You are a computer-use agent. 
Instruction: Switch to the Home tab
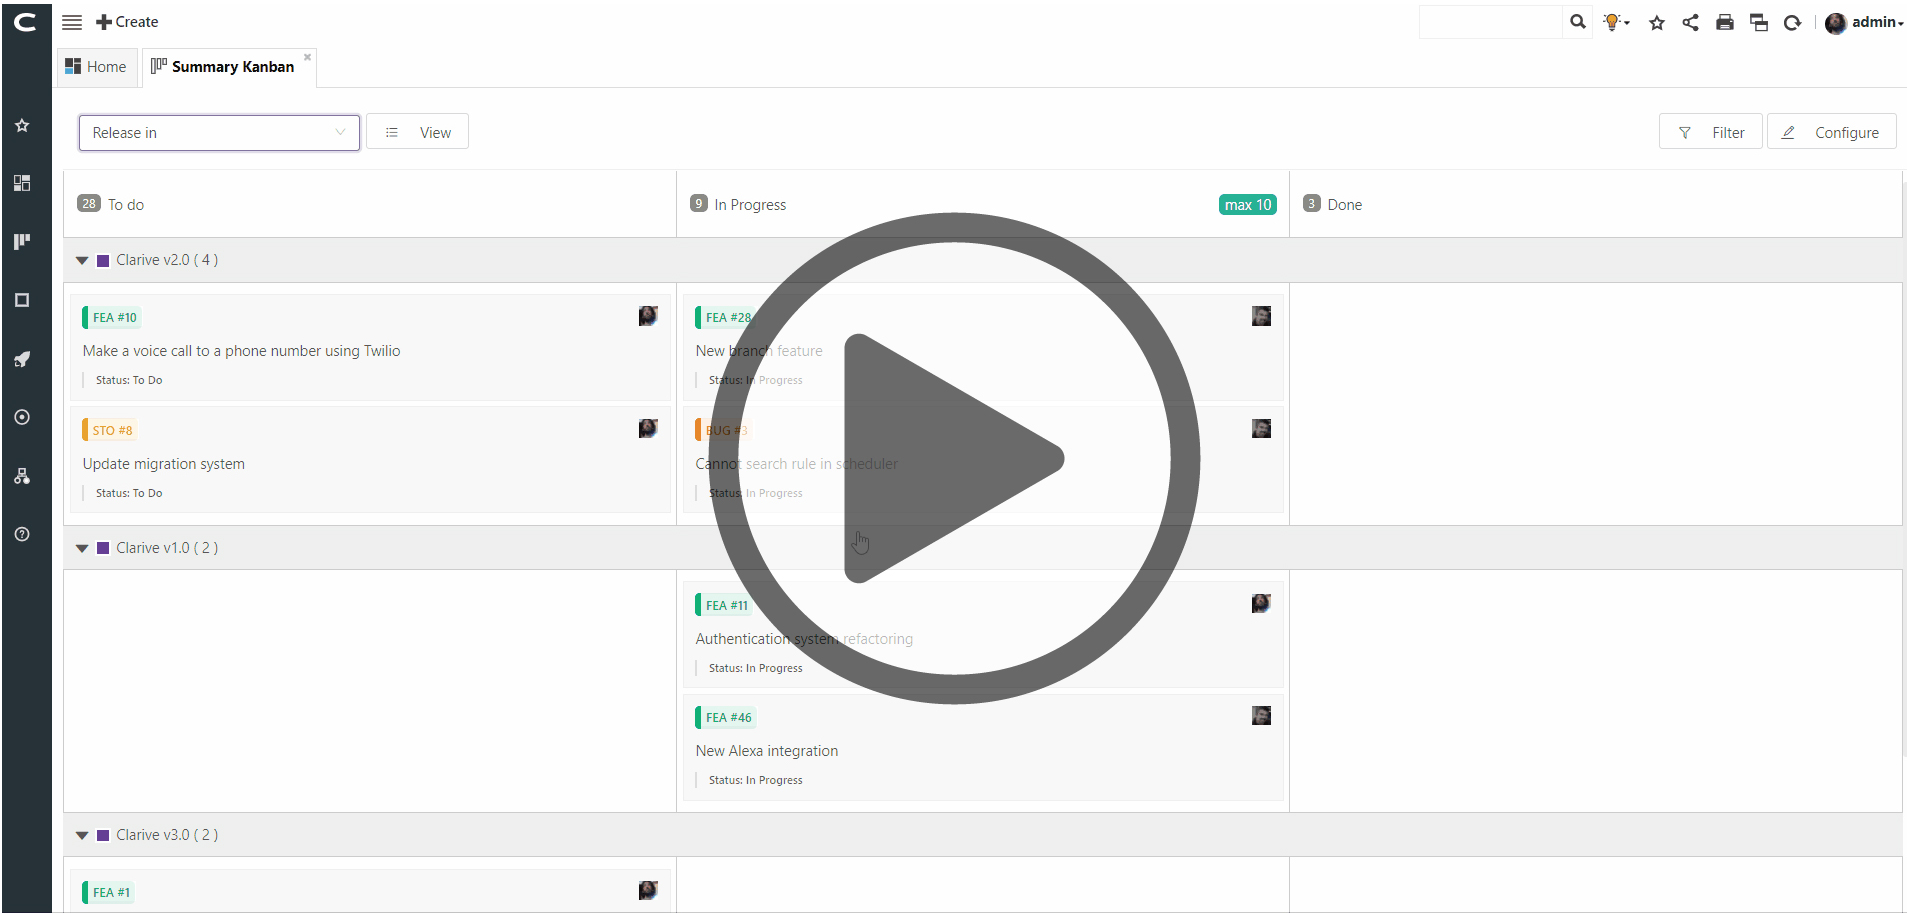96,66
